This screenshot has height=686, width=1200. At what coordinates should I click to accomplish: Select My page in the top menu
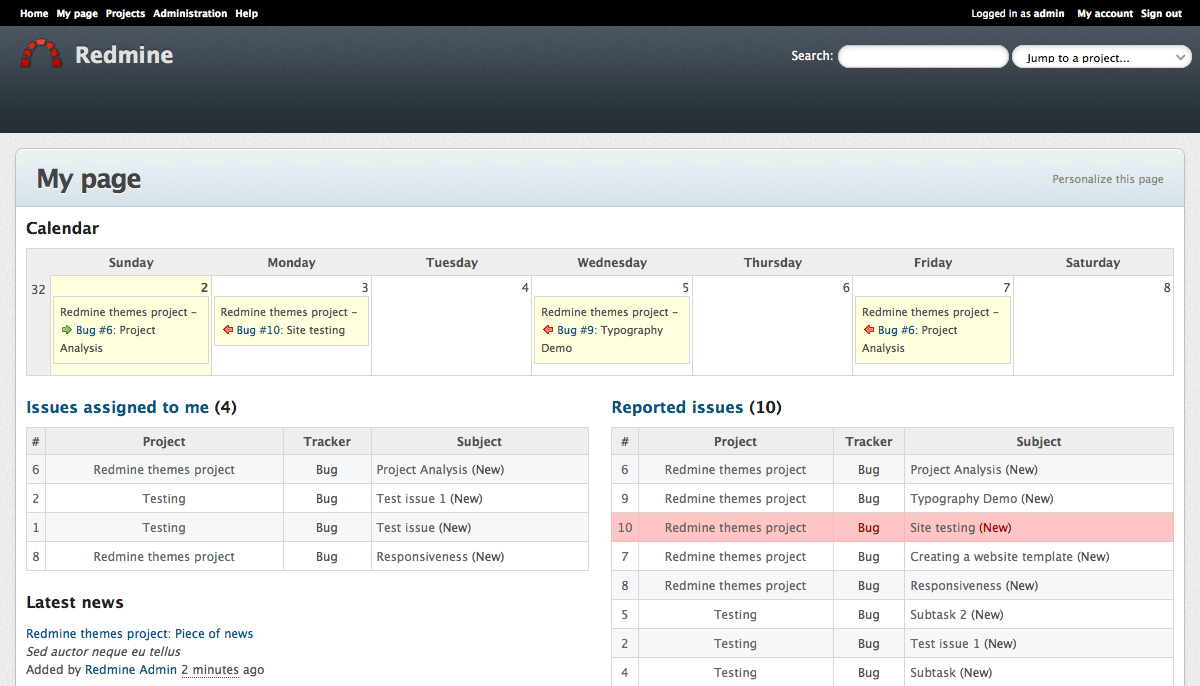tap(77, 13)
